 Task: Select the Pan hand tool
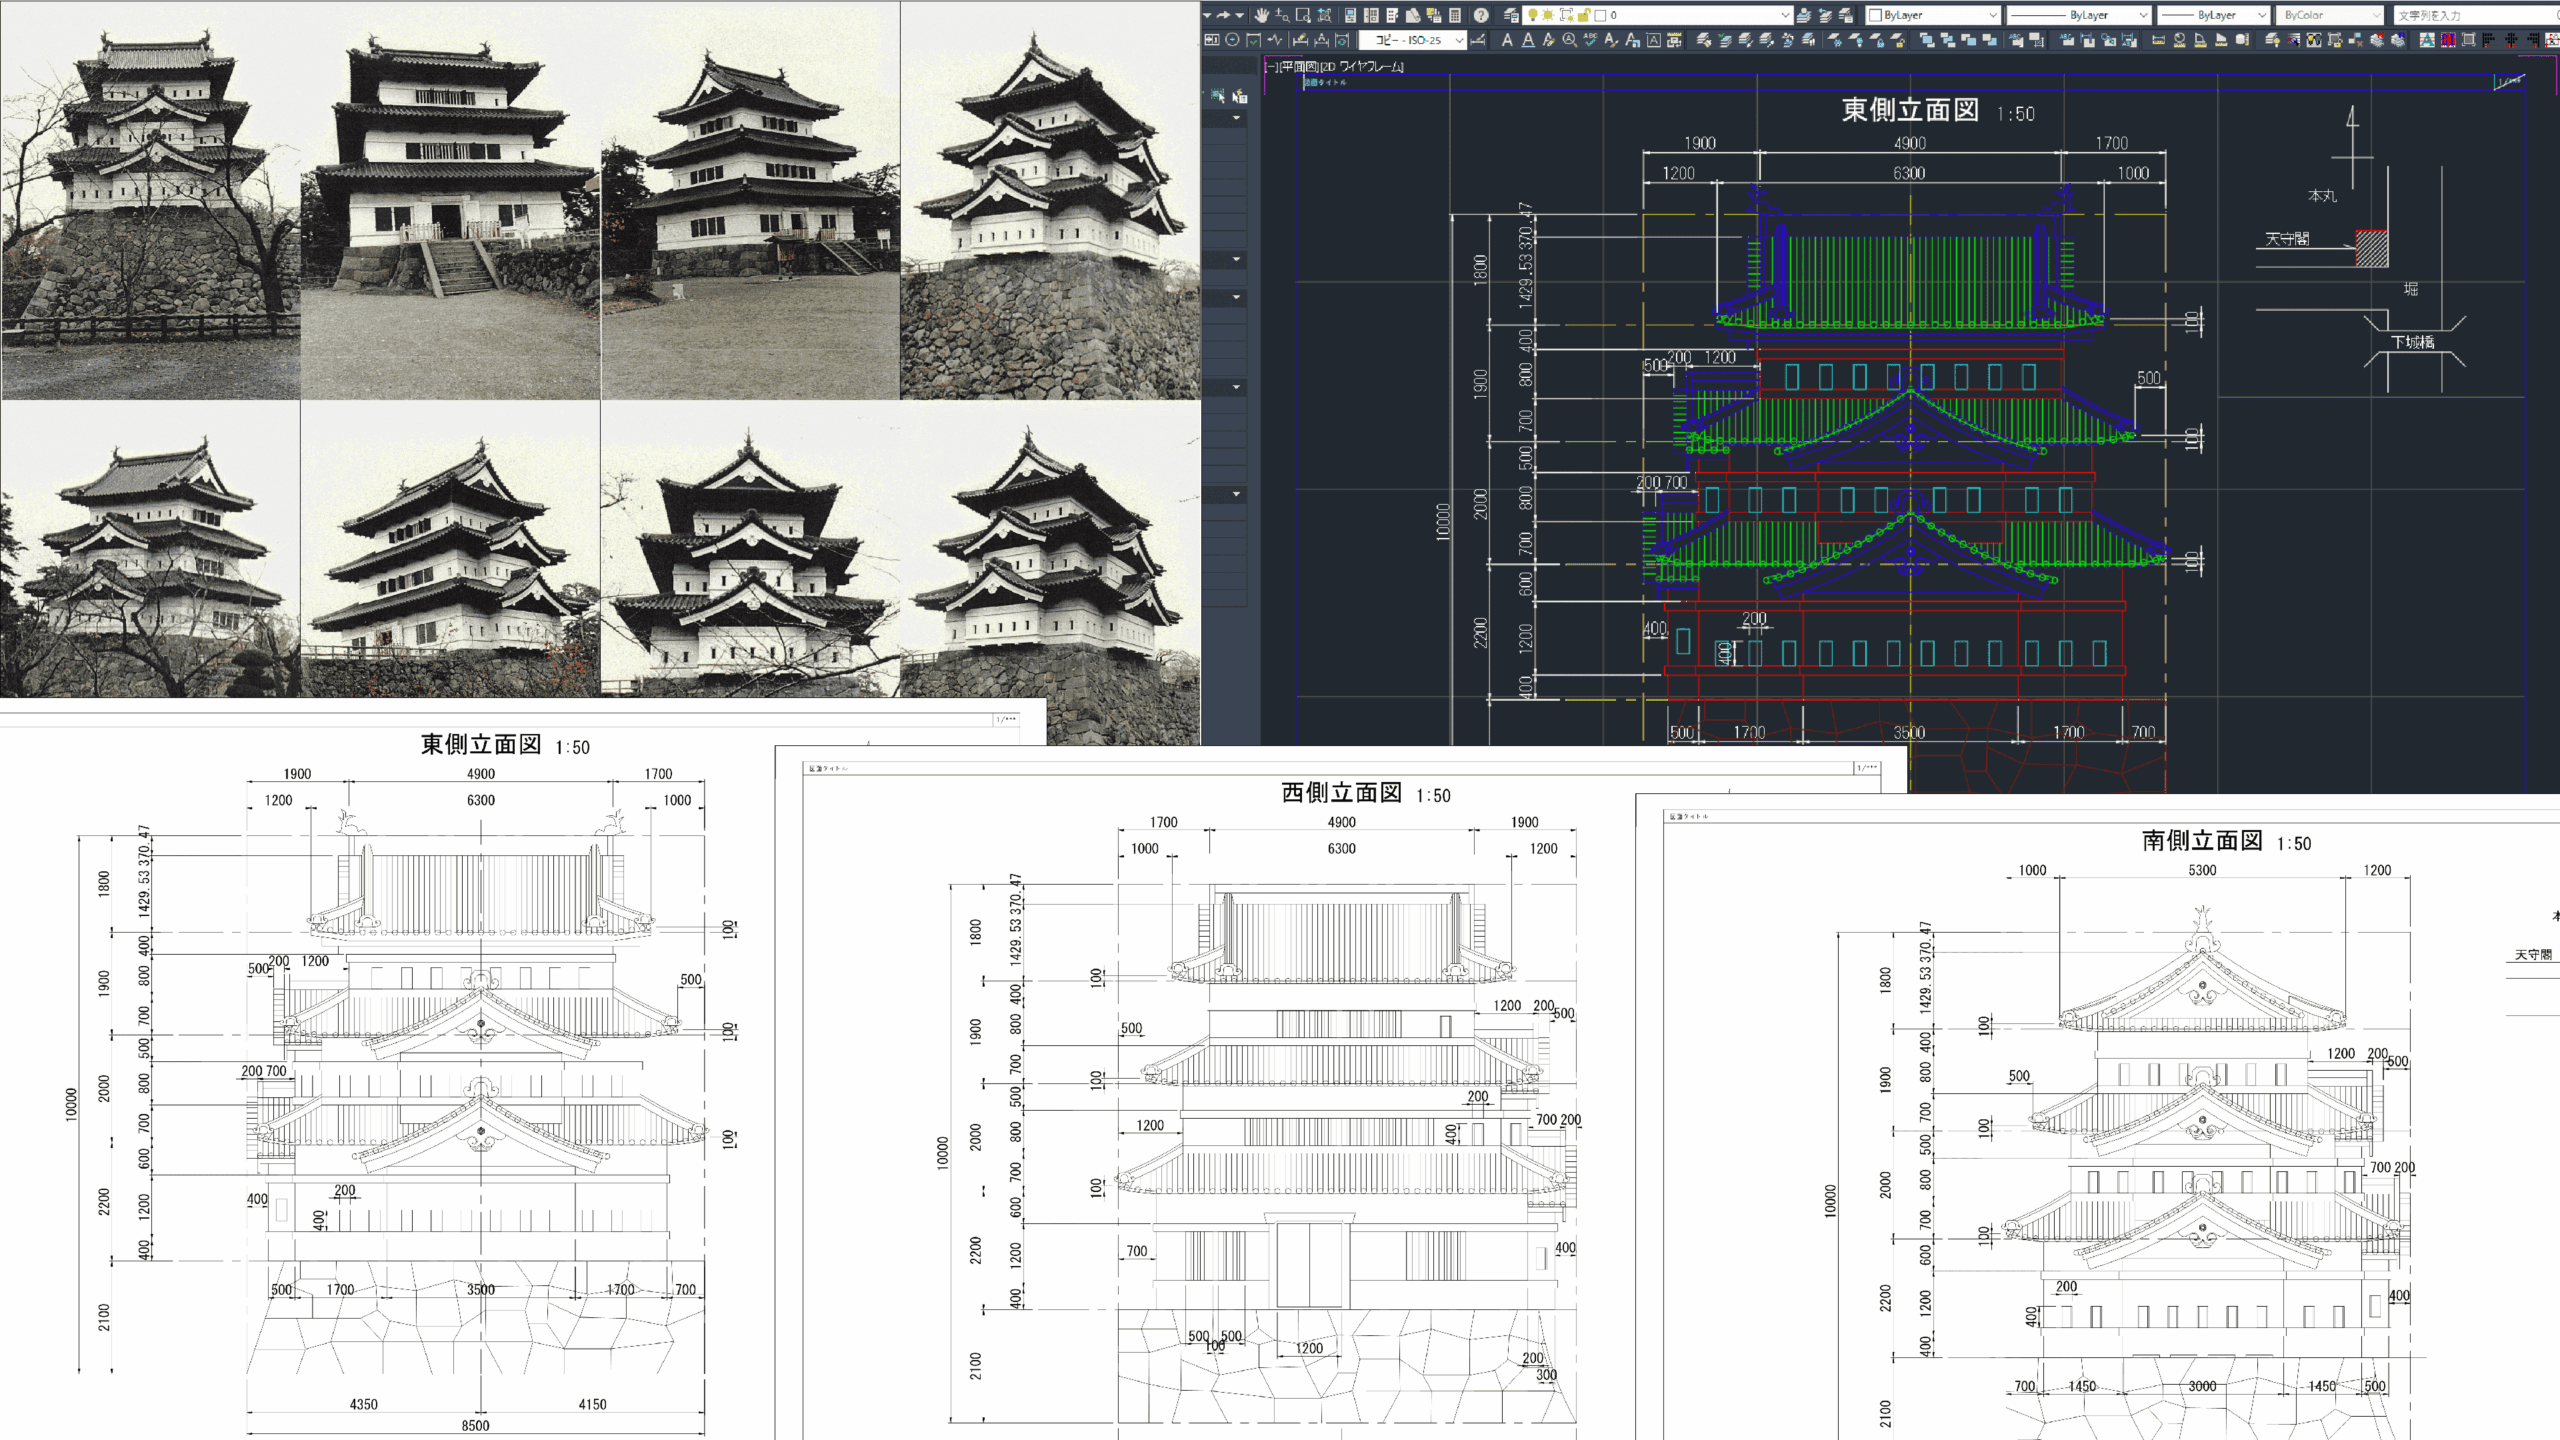click(x=1262, y=15)
